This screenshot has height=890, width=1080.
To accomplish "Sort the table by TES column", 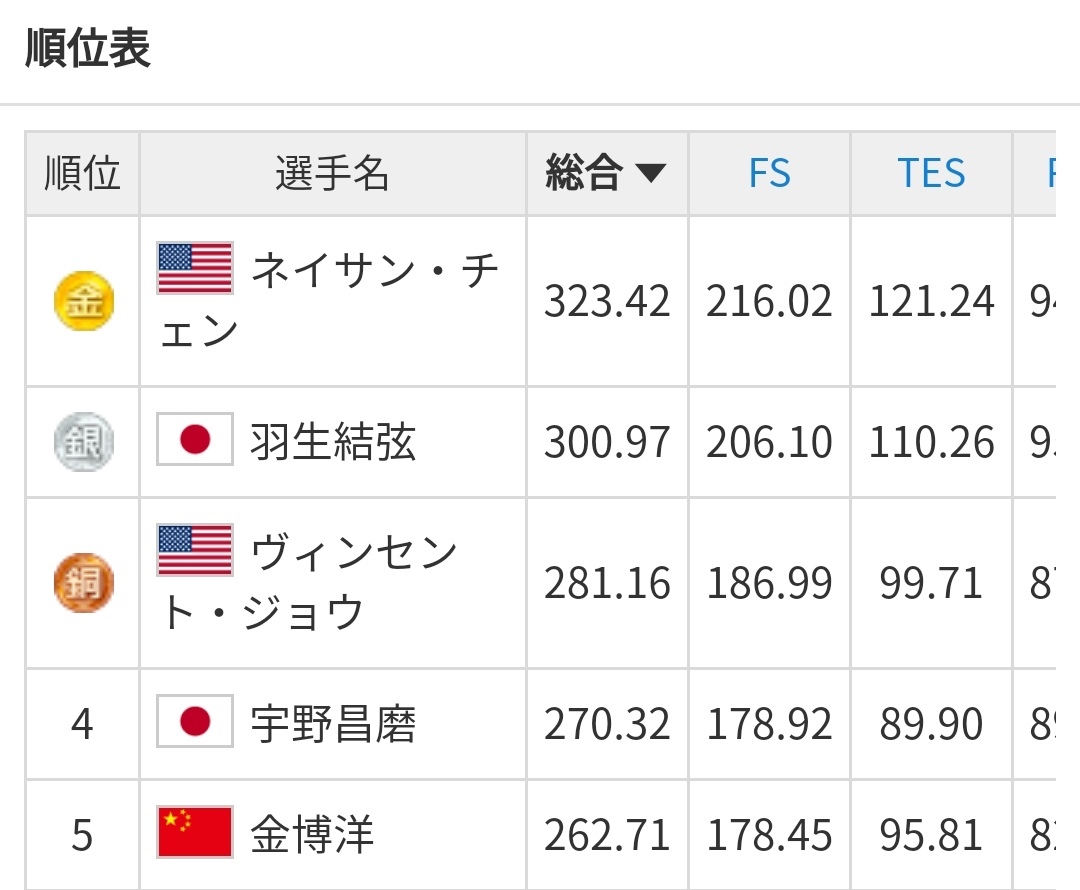I will point(931,174).
